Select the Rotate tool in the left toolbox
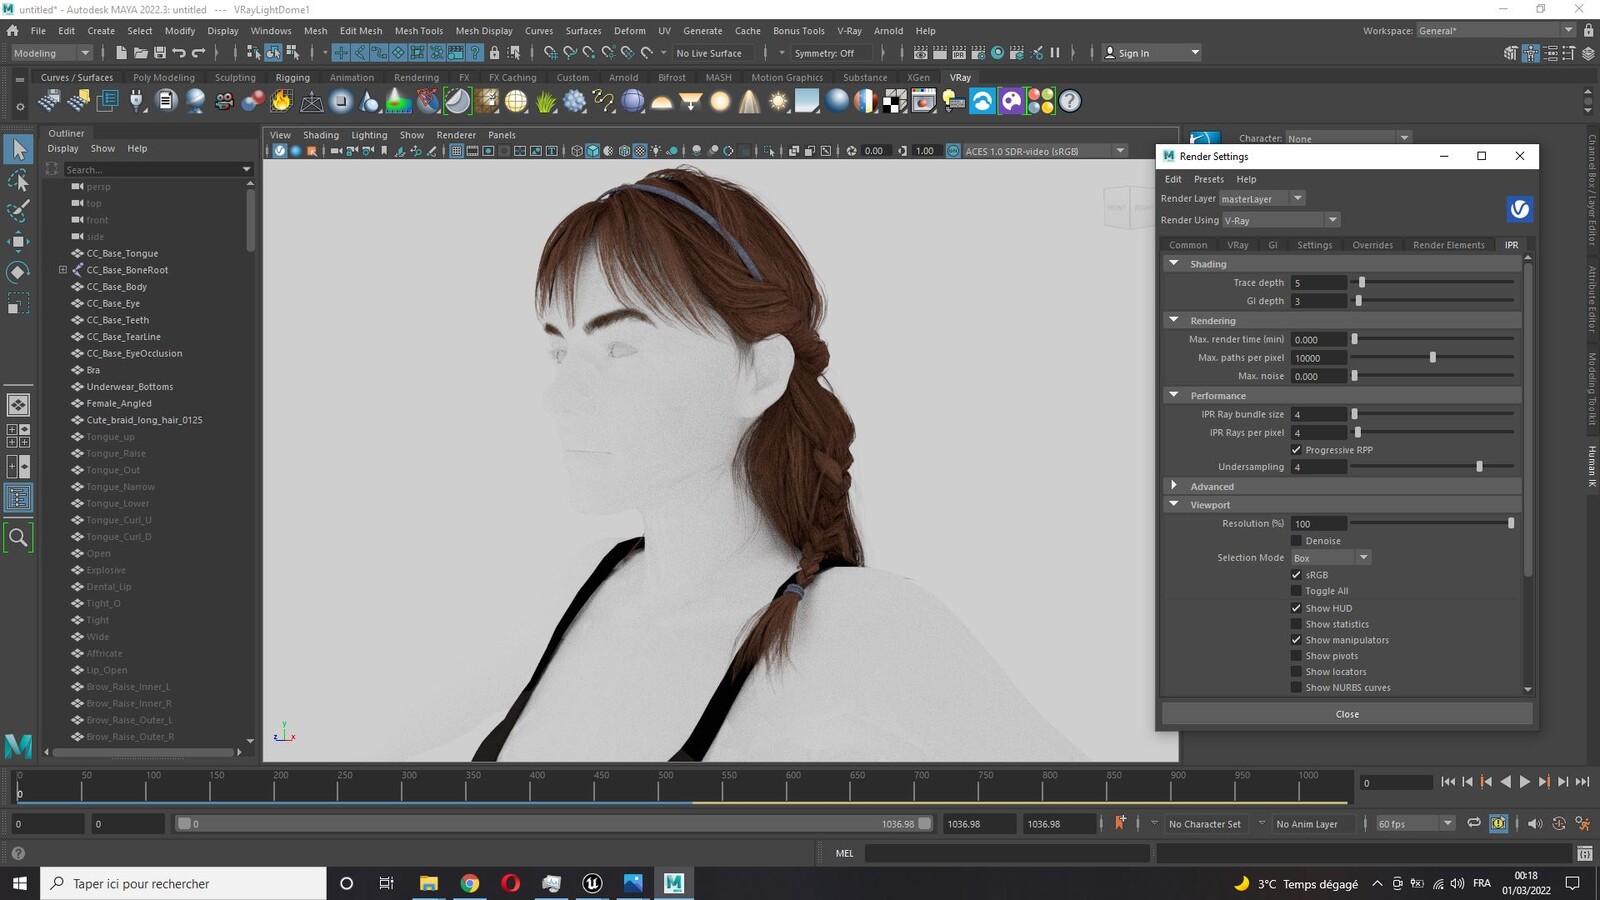 tap(18, 272)
